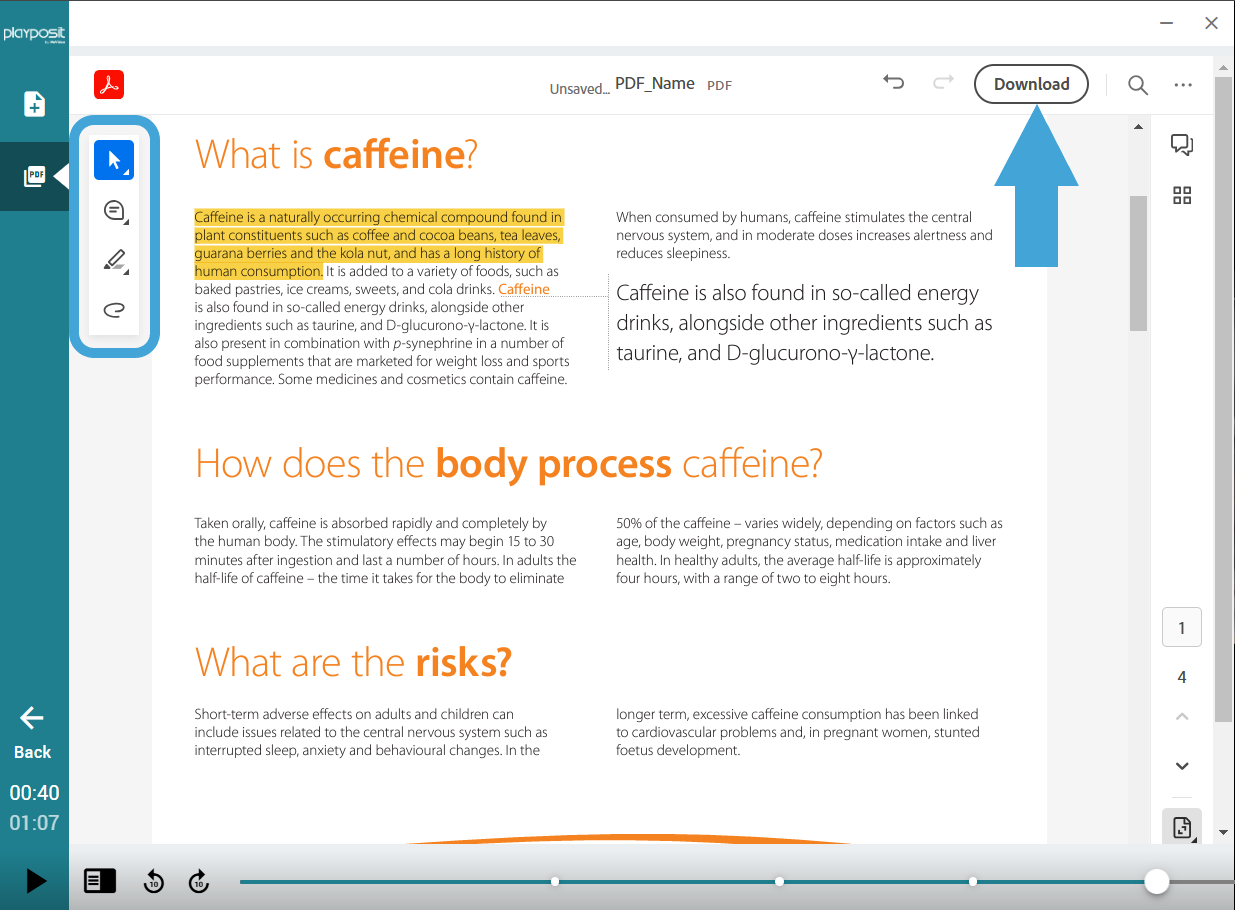The width and height of the screenshot is (1235, 910).
Task: Open the ellipsis more options menu
Action: 1183,85
